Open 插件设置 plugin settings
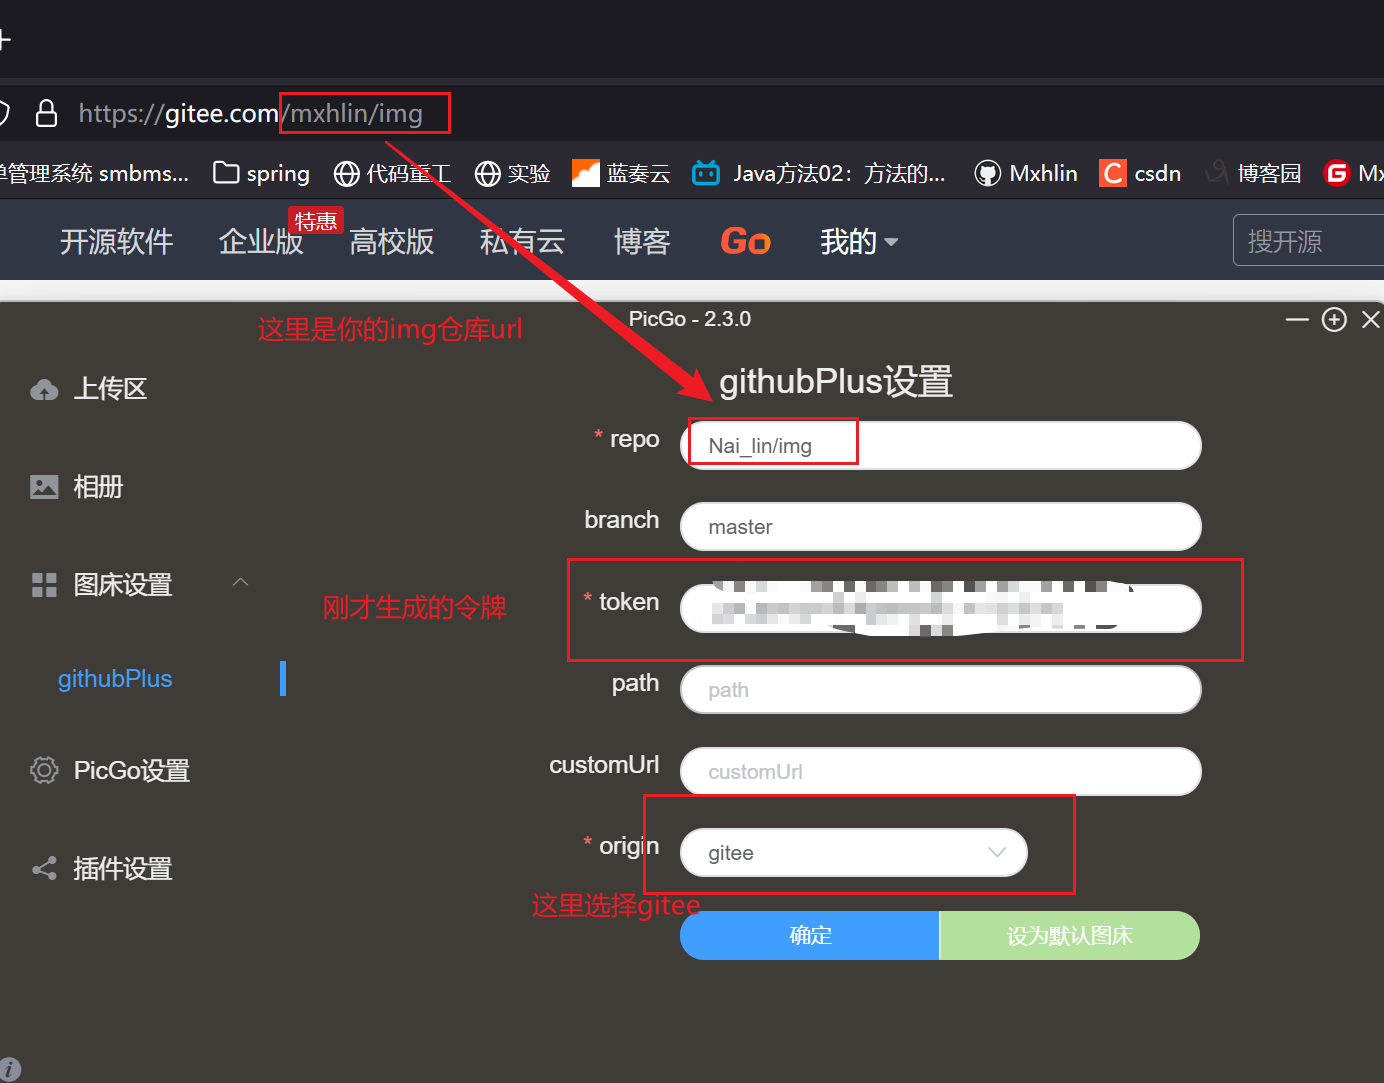This screenshot has width=1384, height=1083. (102, 869)
